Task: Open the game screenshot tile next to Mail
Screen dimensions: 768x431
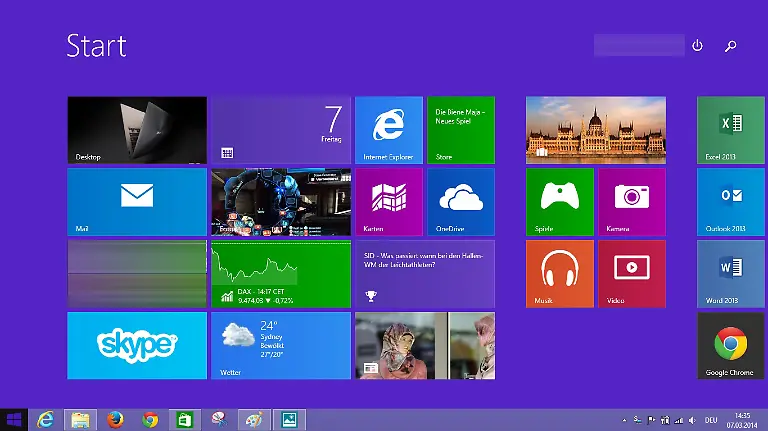Action: pyautogui.click(x=281, y=202)
